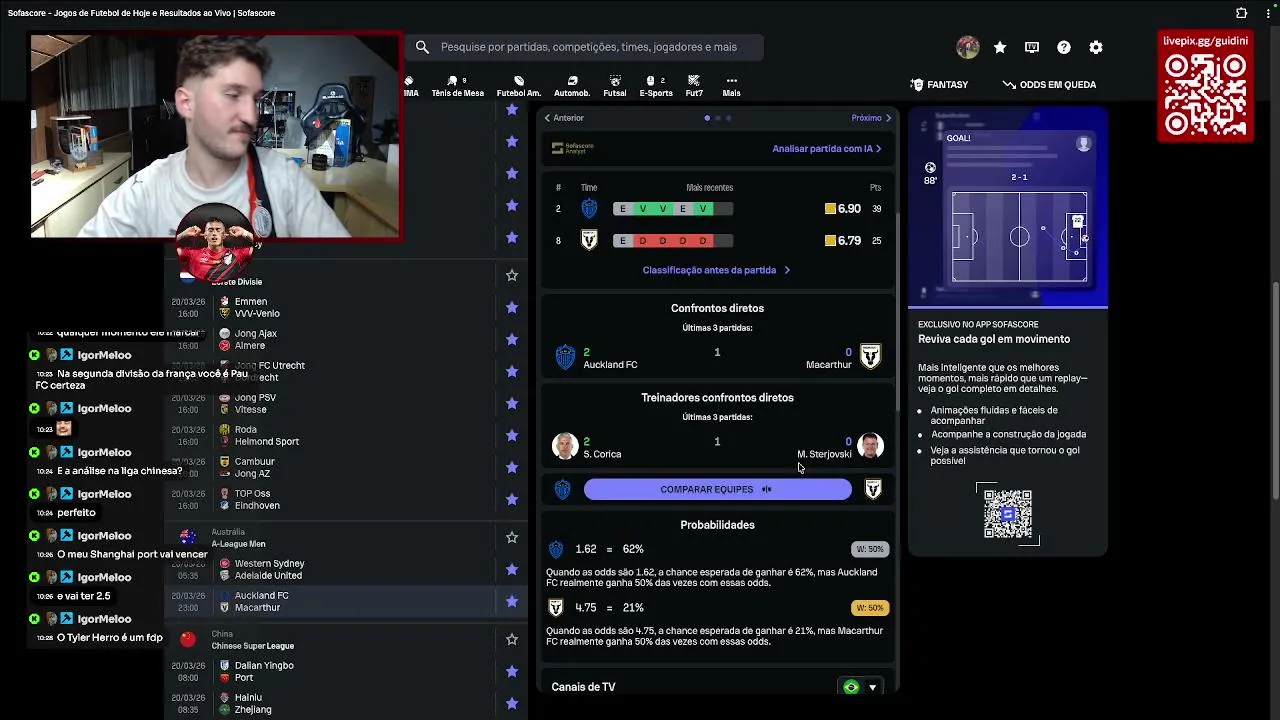1280x720 pixels.
Task: Click the yellow W: 50% badge for Macarthur
Action: (869, 608)
